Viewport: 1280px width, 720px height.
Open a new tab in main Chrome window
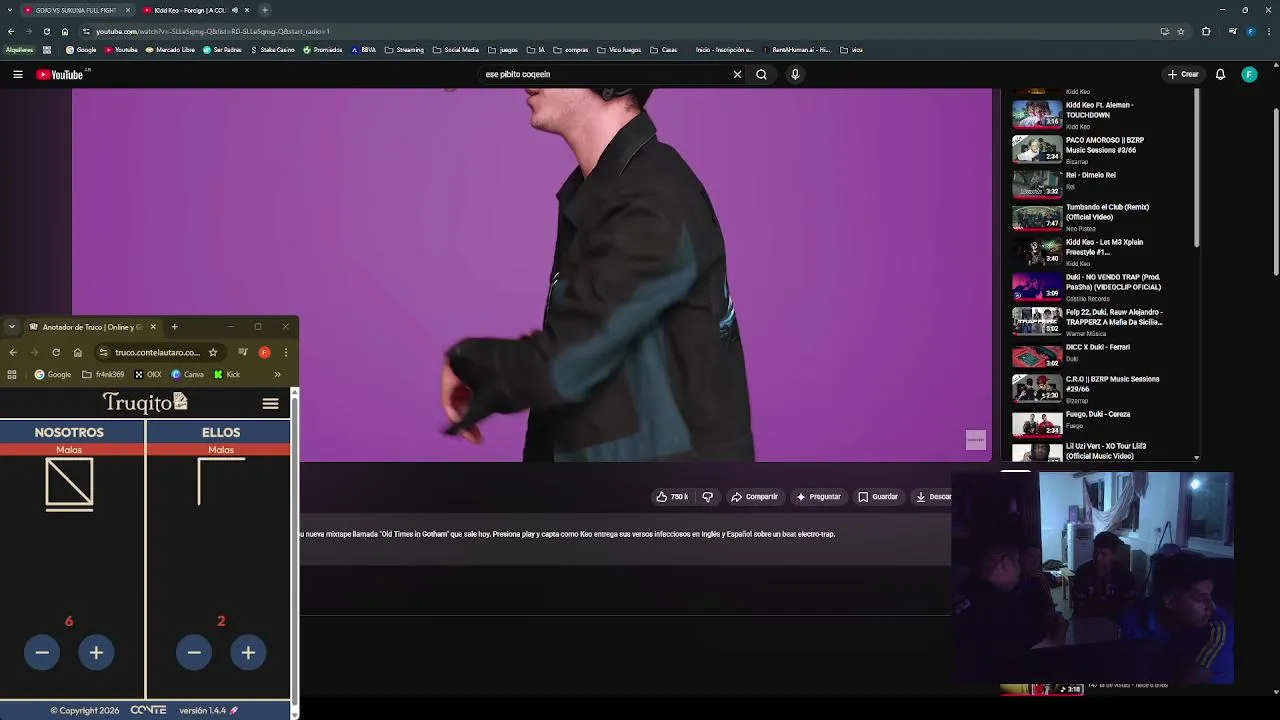pos(265,10)
